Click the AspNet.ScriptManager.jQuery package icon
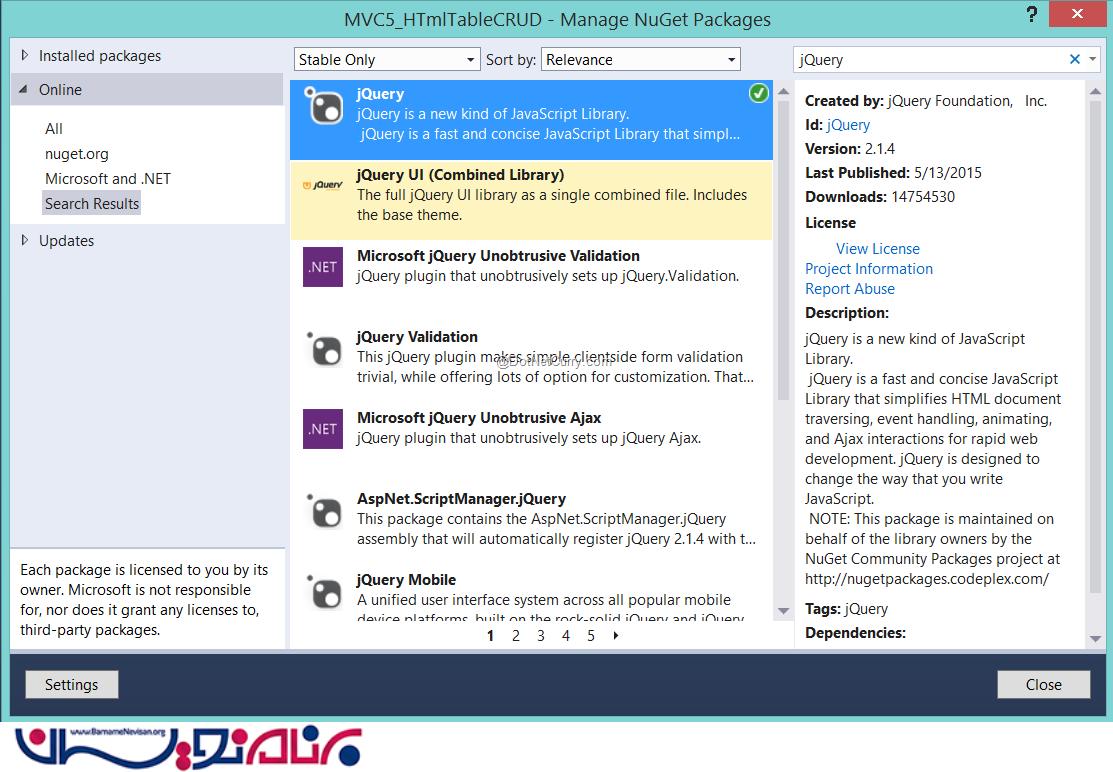 point(323,510)
